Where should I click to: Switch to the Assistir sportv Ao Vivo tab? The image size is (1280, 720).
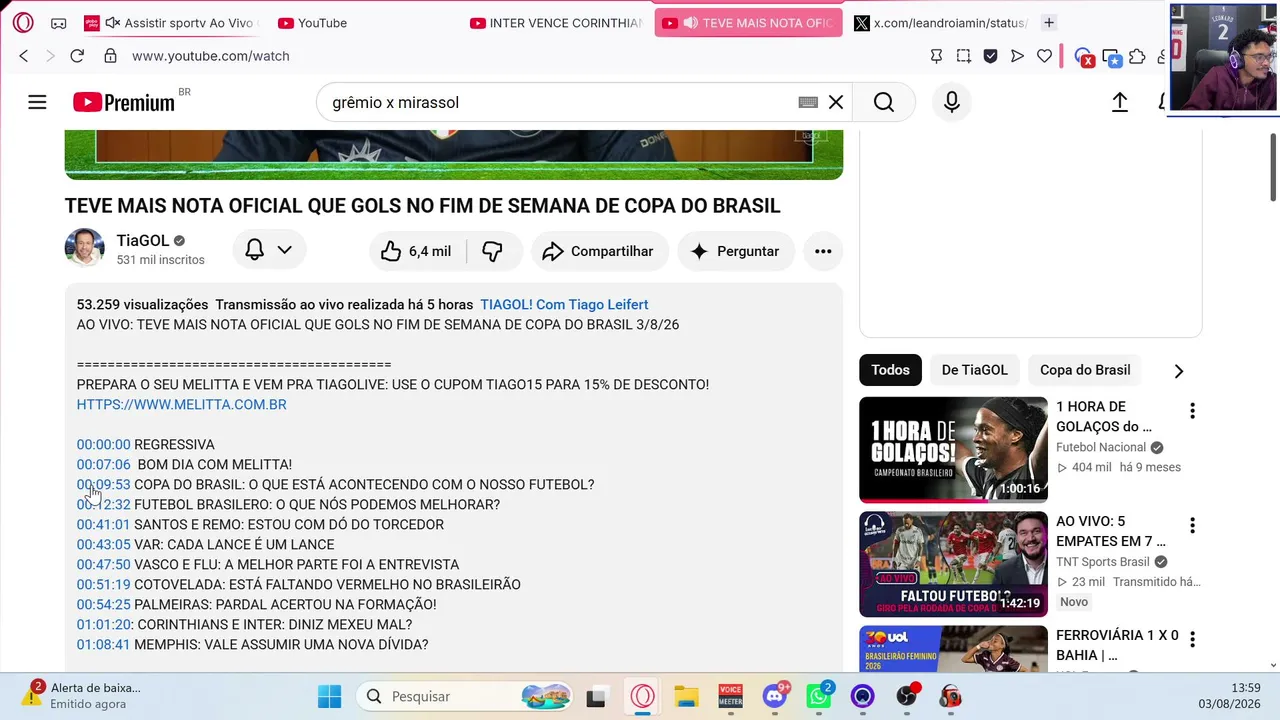click(172, 22)
